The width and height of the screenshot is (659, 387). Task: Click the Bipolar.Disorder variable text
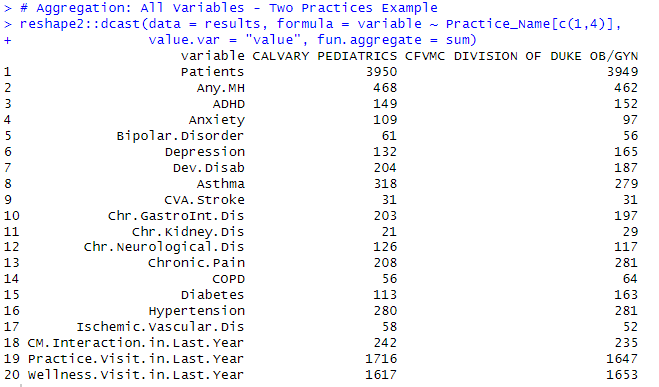180,136
